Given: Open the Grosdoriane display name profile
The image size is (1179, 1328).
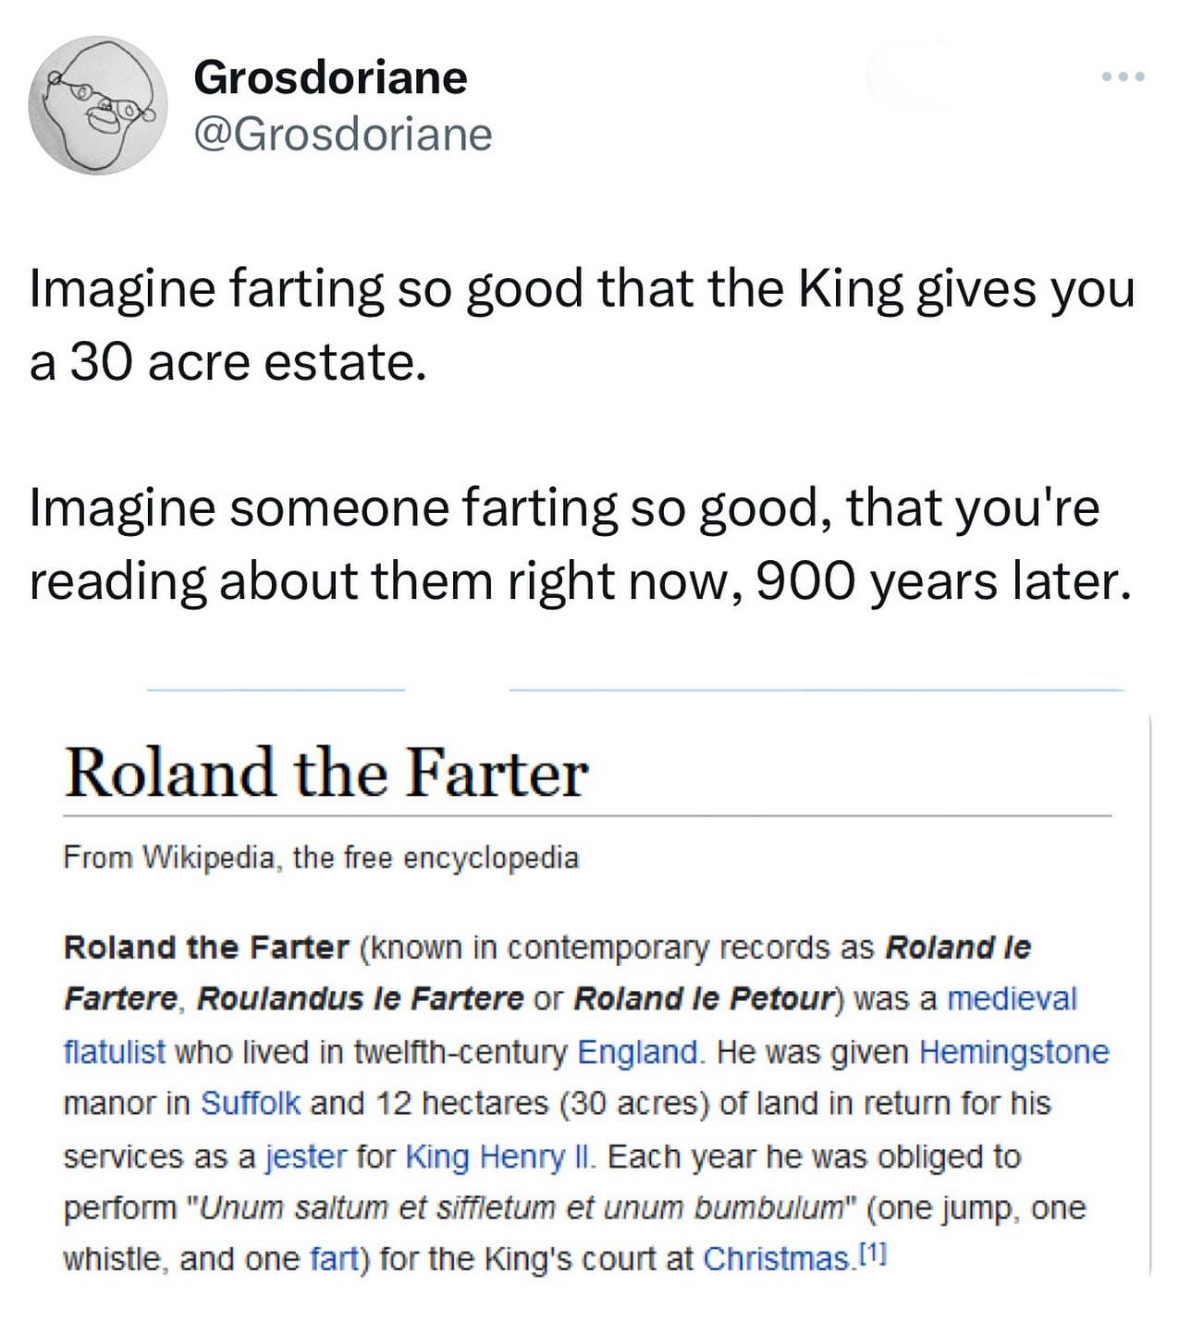Looking at the screenshot, I should coord(330,77).
